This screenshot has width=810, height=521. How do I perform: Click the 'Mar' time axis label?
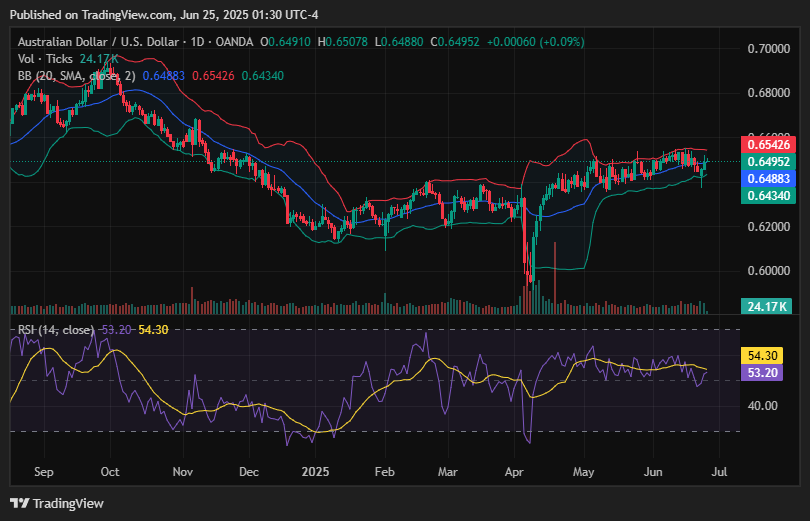[447, 472]
